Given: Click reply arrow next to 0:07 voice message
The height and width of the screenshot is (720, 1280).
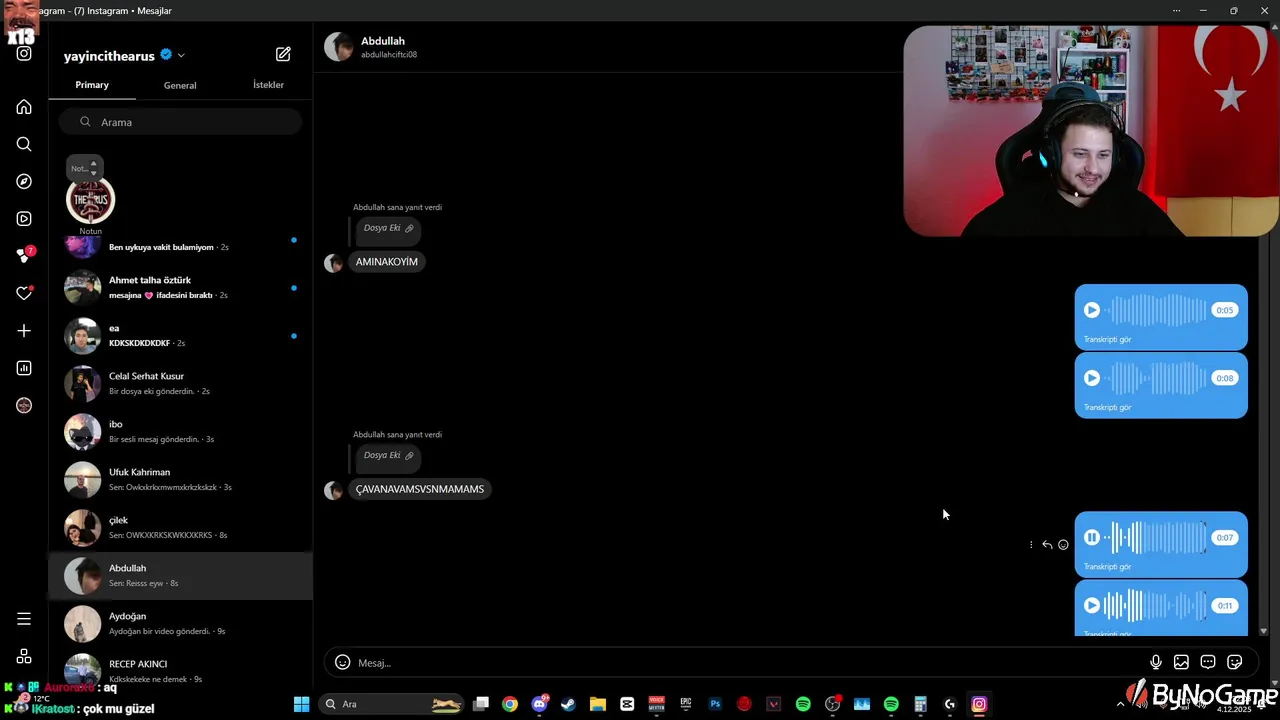Looking at the screenshot, I should [1047, 545].
